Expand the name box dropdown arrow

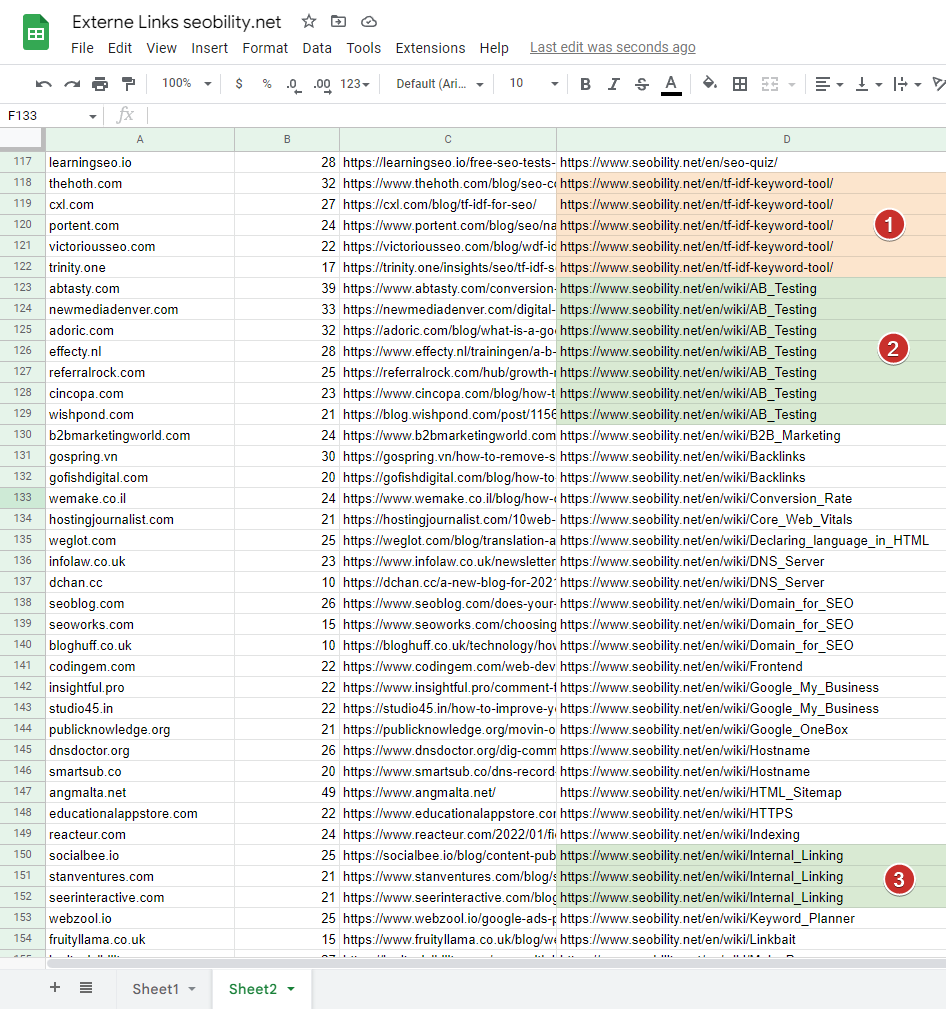(93, 116)
